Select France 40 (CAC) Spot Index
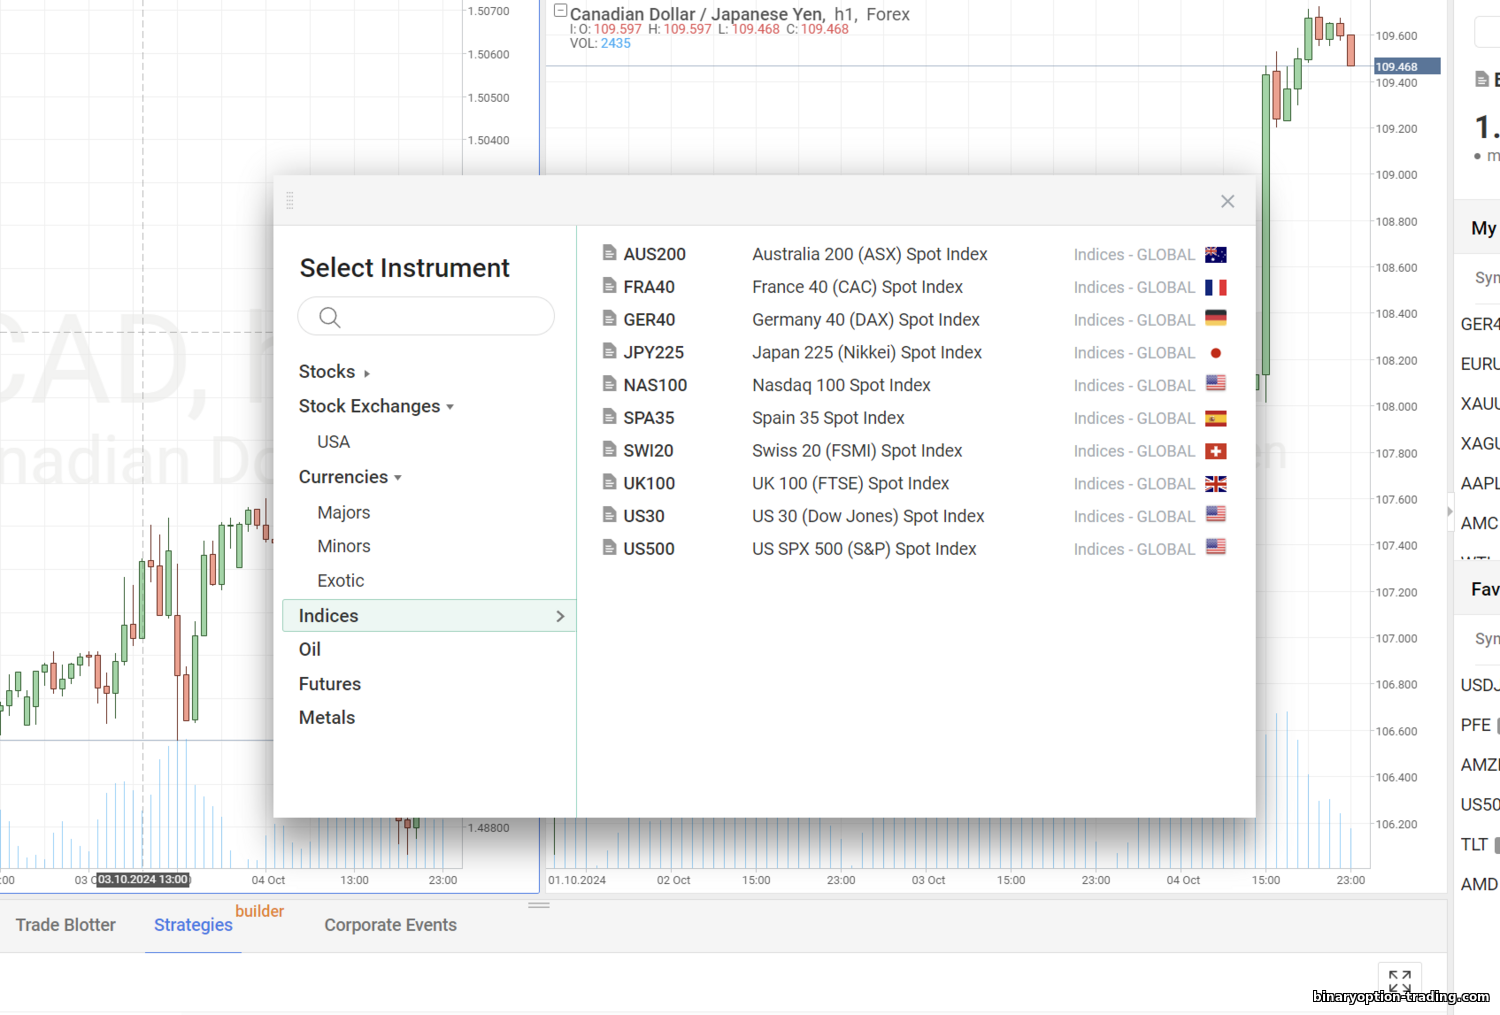The height and width of the screenshot is (1015, 1500). [857, 287]
